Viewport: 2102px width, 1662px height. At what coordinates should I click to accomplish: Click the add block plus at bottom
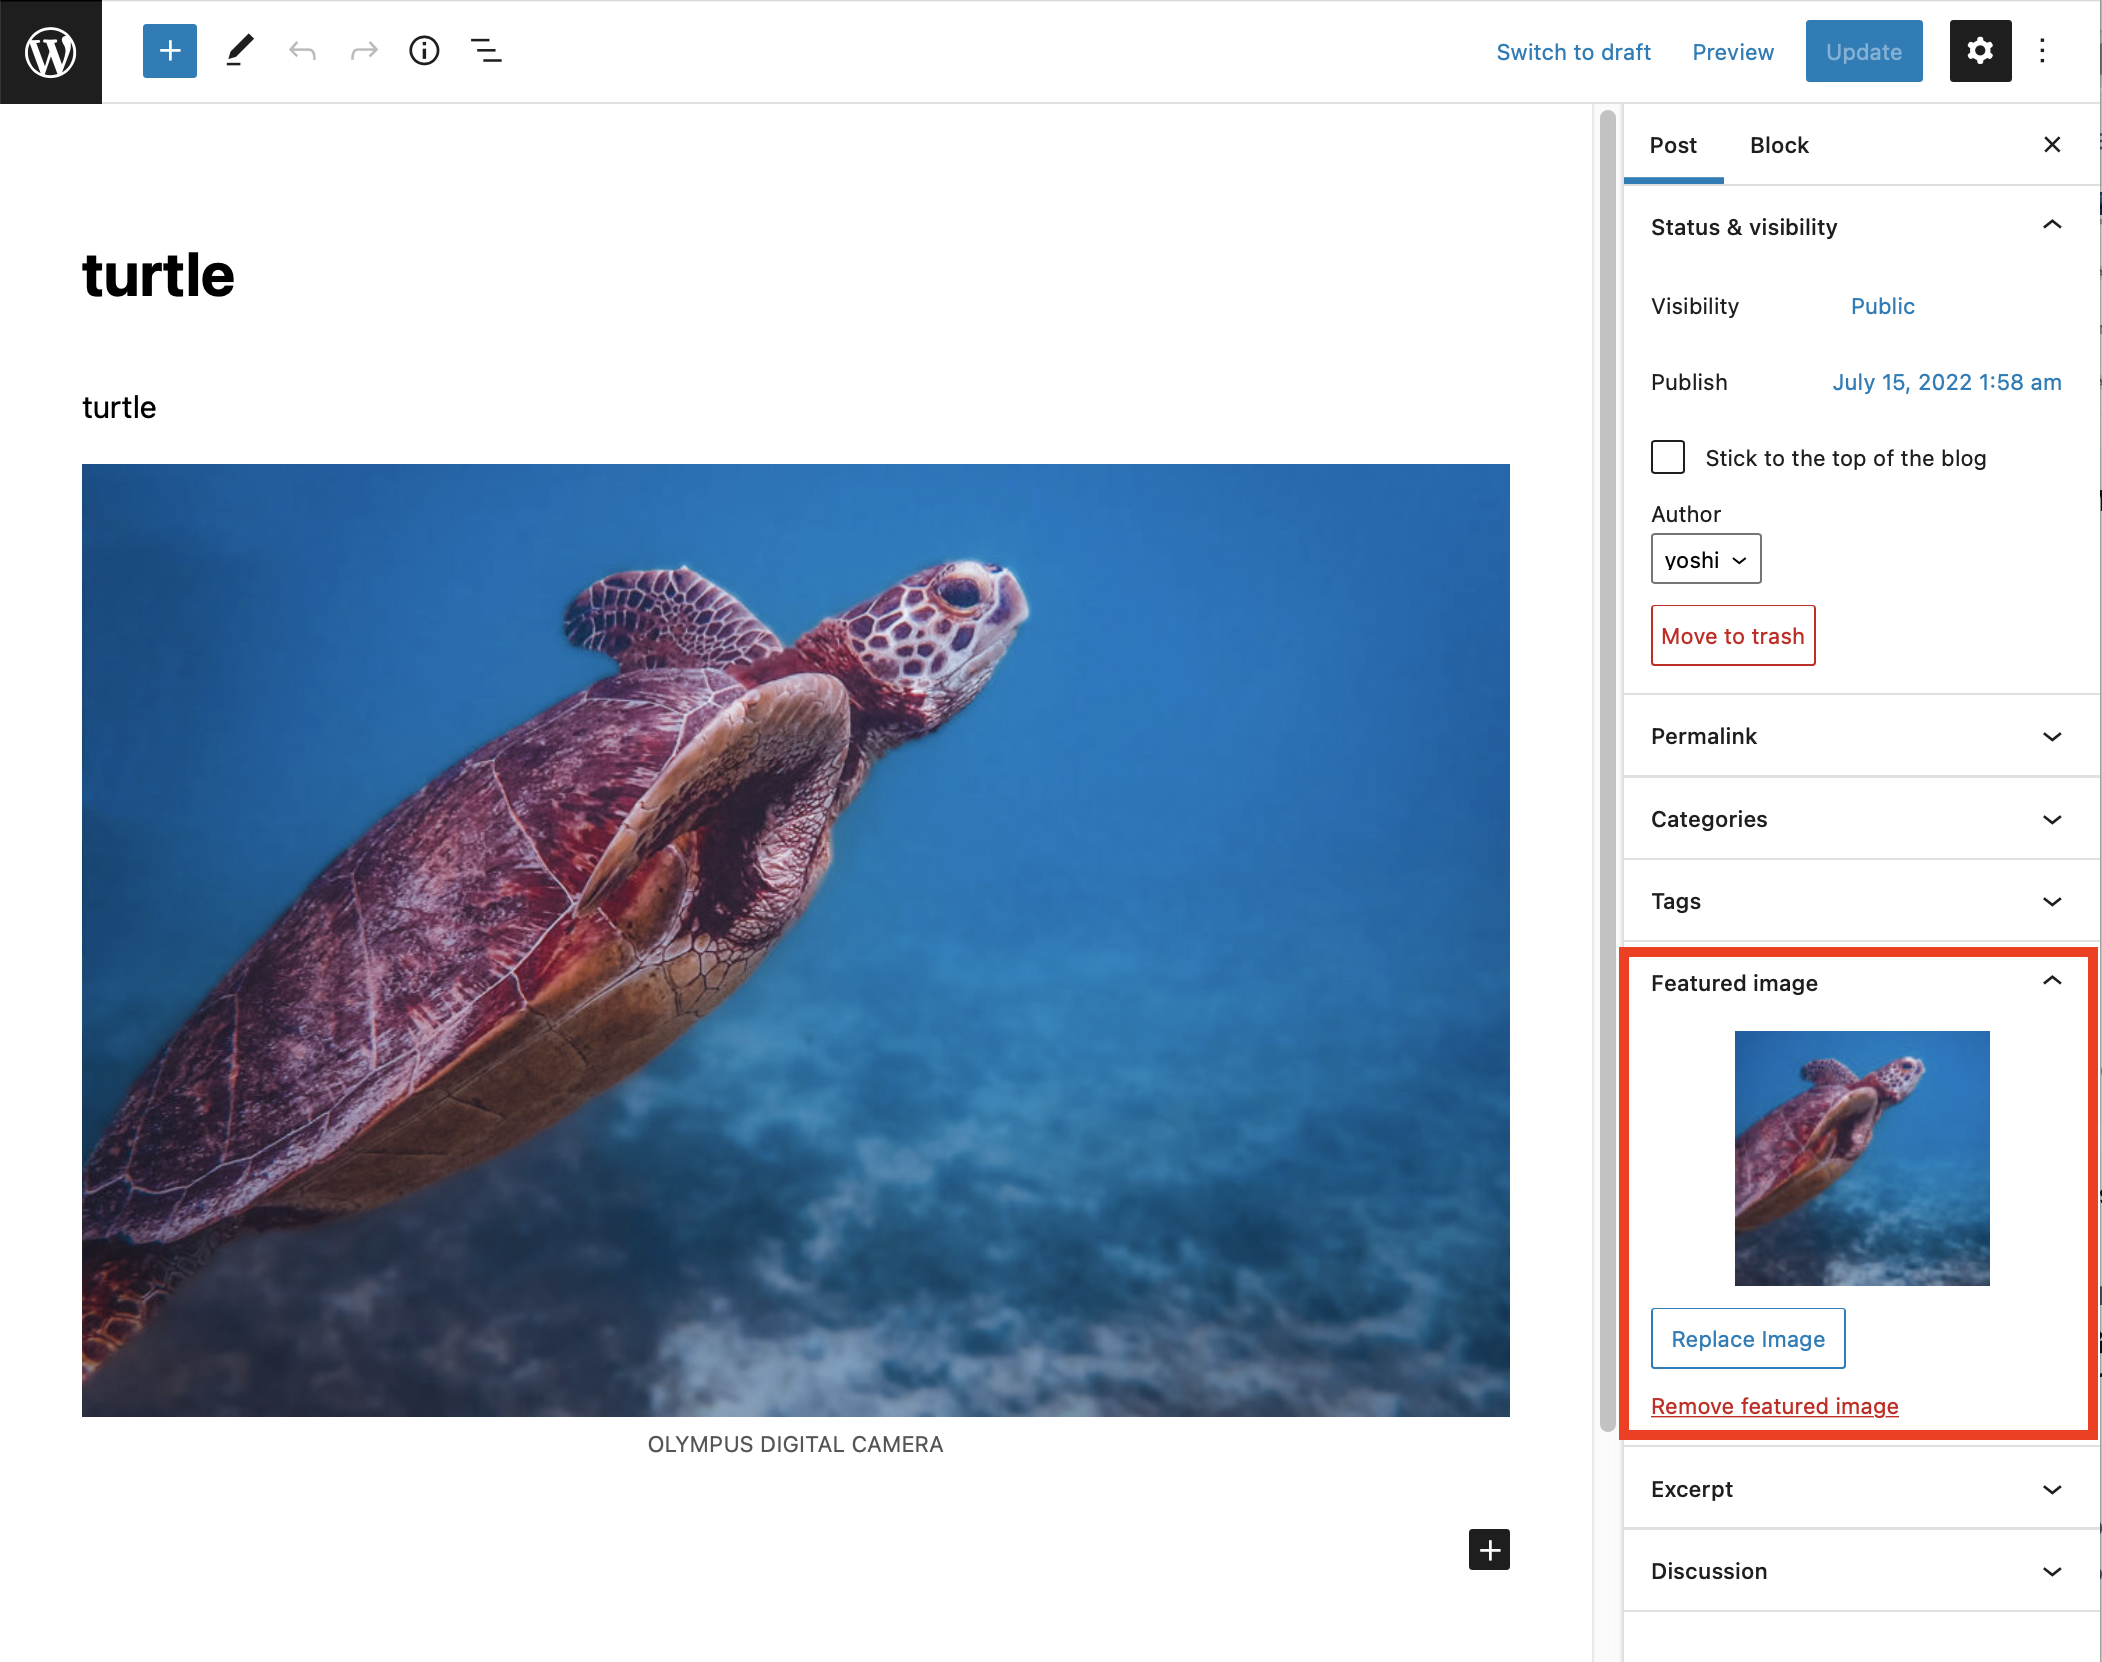(1488, 1549)
